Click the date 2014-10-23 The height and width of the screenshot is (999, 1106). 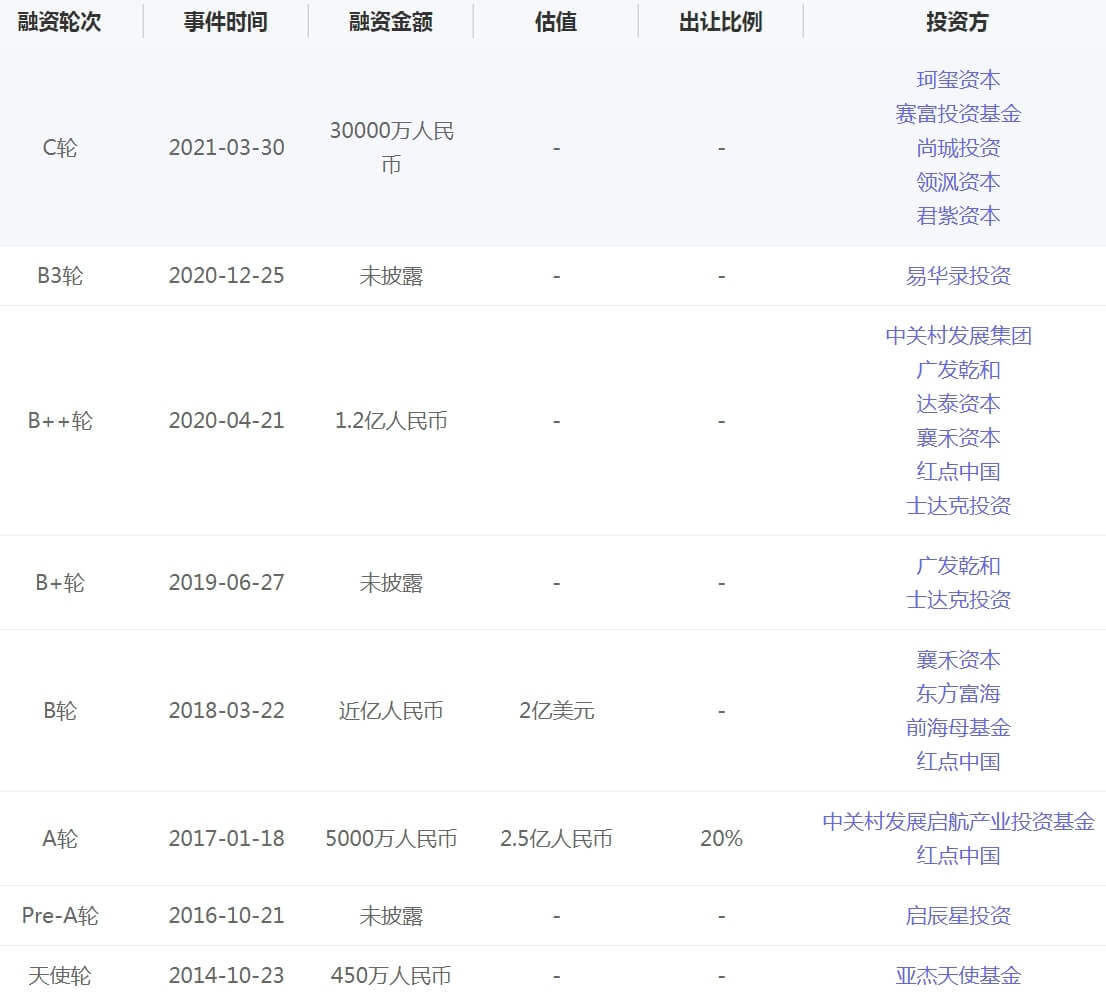[x=226, y=976]
